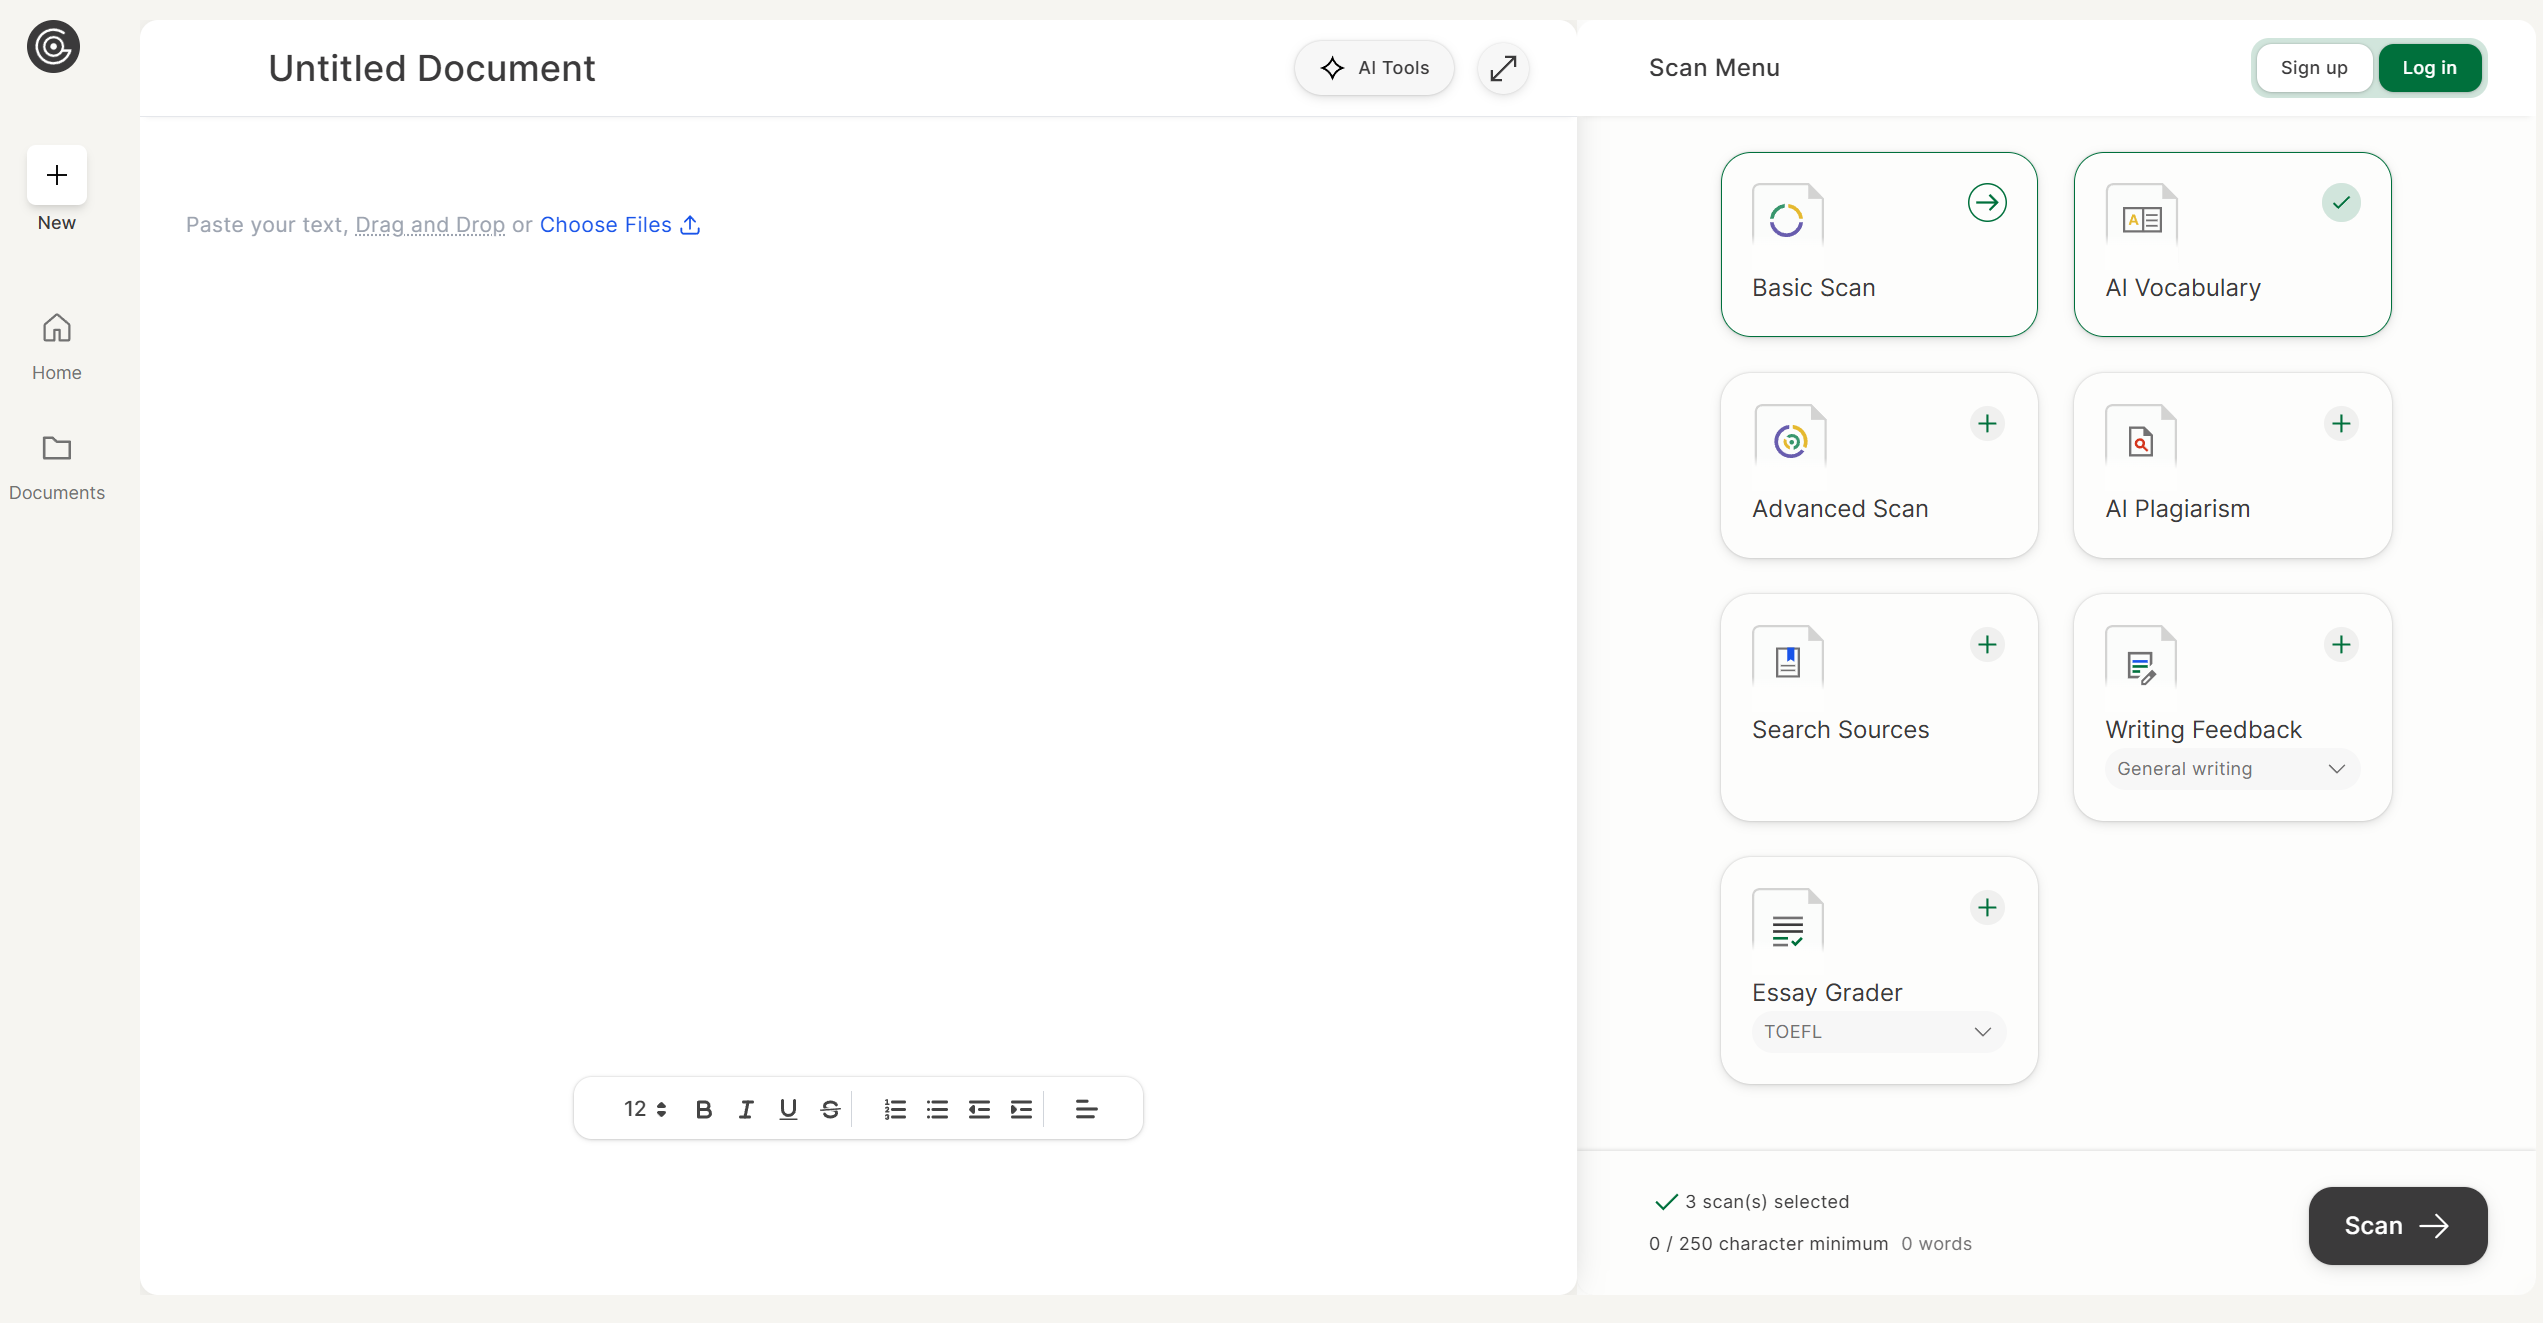Insert a bulleted list
The width and height of the screenshot is (2543, 1323).
[x=937, y=1109]
